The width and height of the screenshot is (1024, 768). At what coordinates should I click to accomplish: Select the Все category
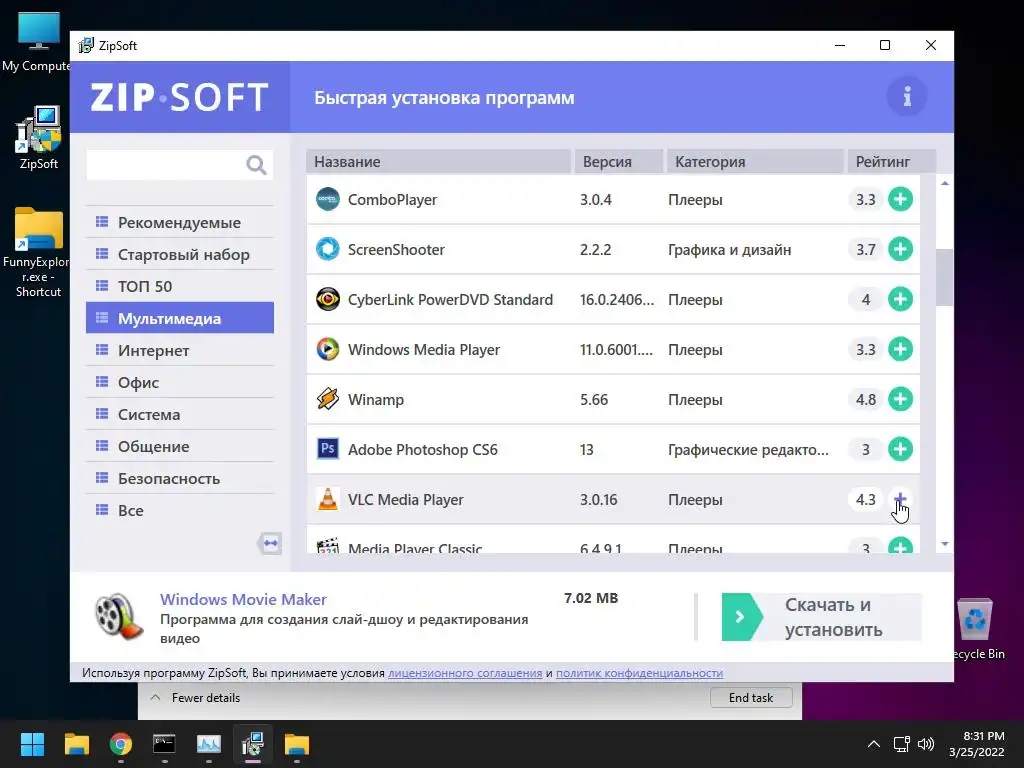coord(180,510)
